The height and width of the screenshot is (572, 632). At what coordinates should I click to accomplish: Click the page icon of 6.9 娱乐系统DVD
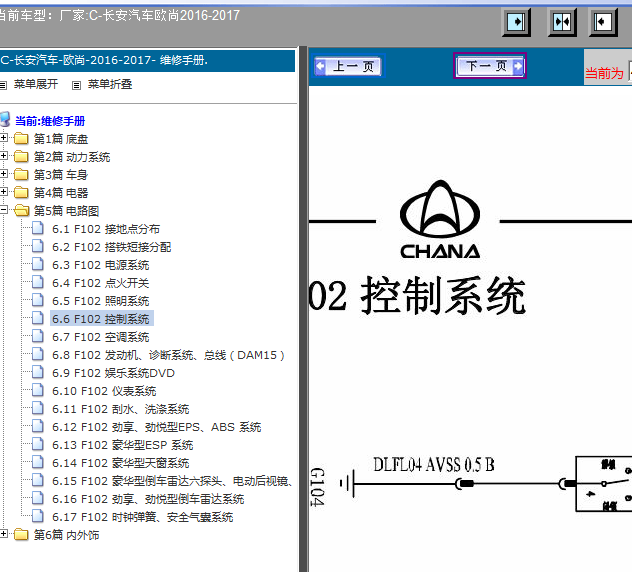point(38,372)
